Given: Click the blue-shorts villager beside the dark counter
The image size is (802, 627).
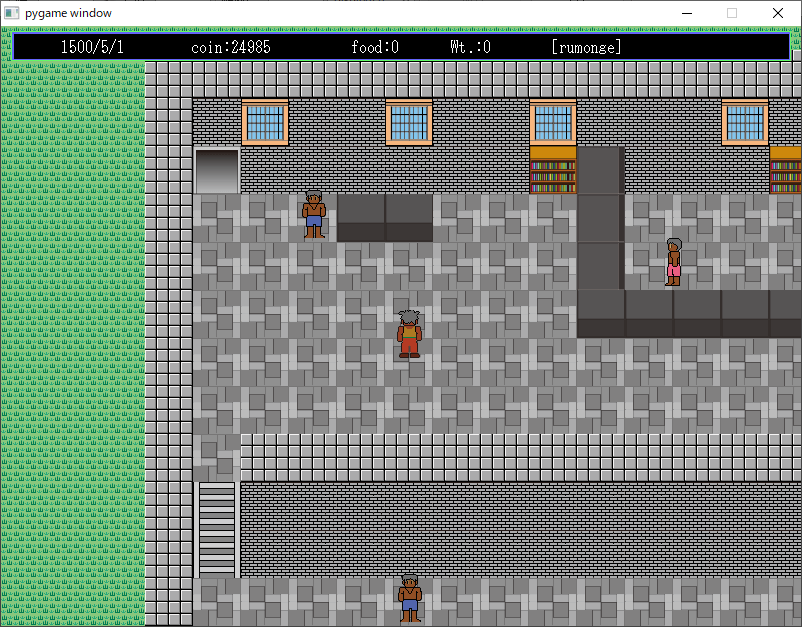Looking at the screenshot, I should point(314,214).
